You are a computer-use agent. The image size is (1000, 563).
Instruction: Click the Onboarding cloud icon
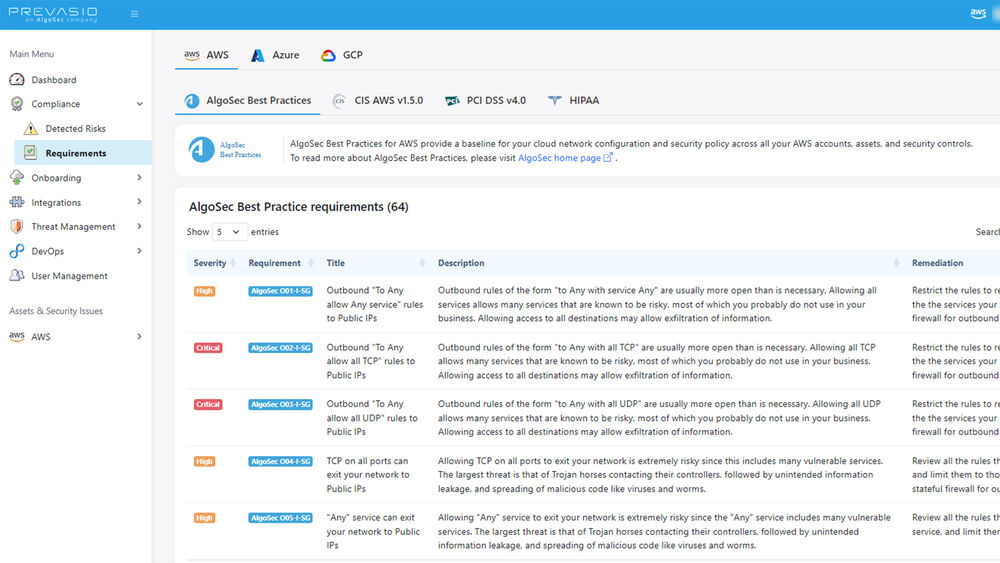[17, 177]
